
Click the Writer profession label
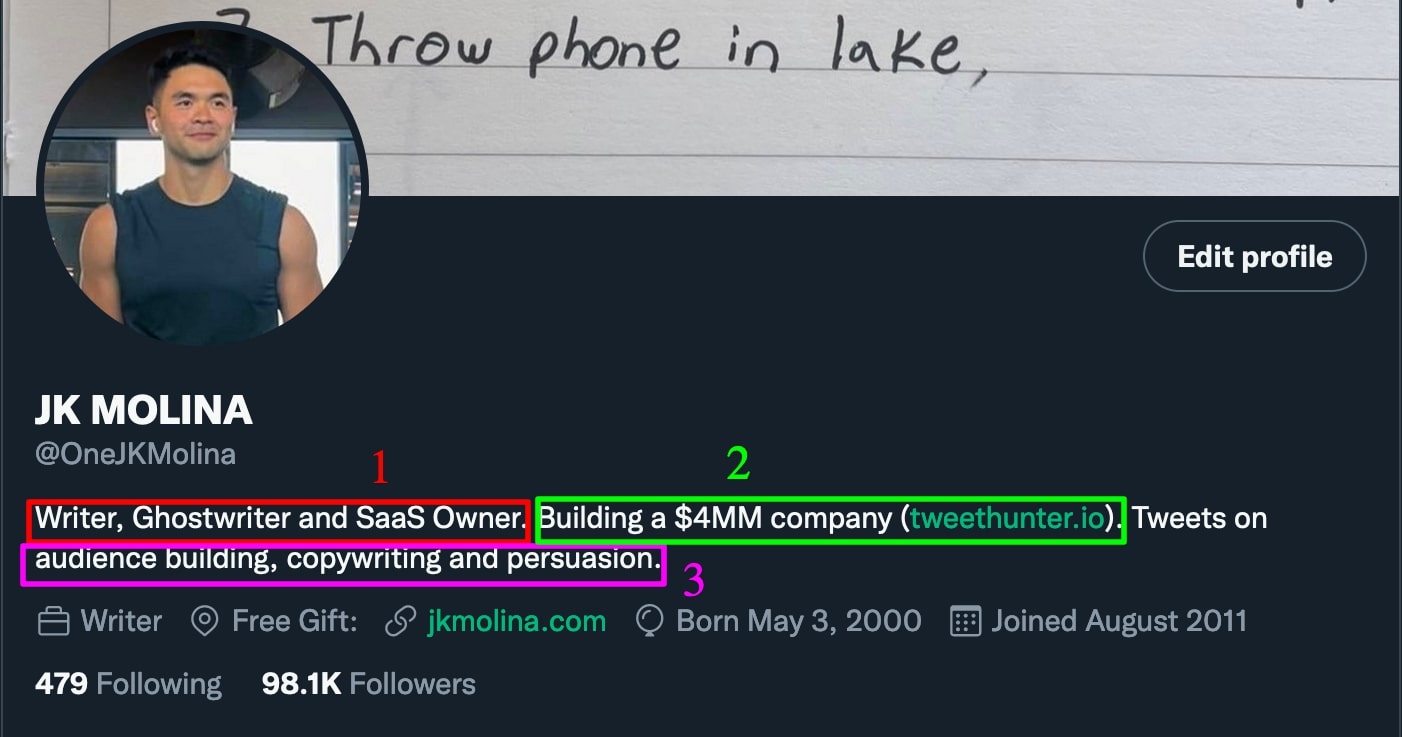(x=121, y=621)
